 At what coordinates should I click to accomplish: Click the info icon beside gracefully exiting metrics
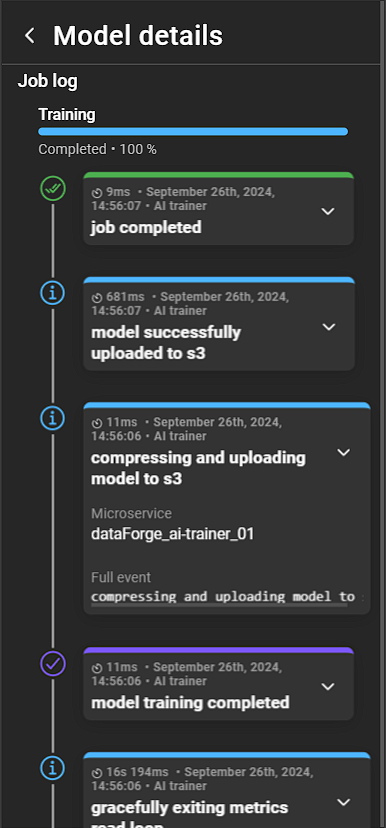tap(53, 767)
